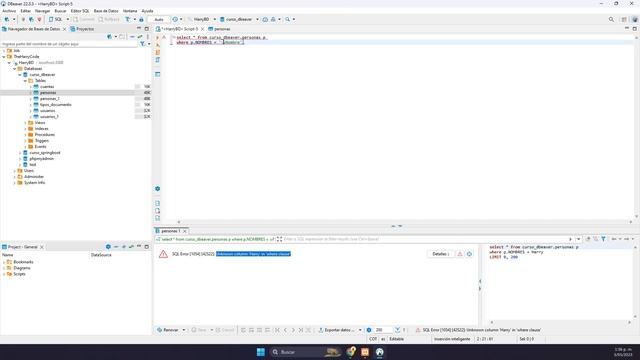Viewport: 640px width, 360px height.
Task: Click the Commit transaction button
Action: [x=84, y=19]
